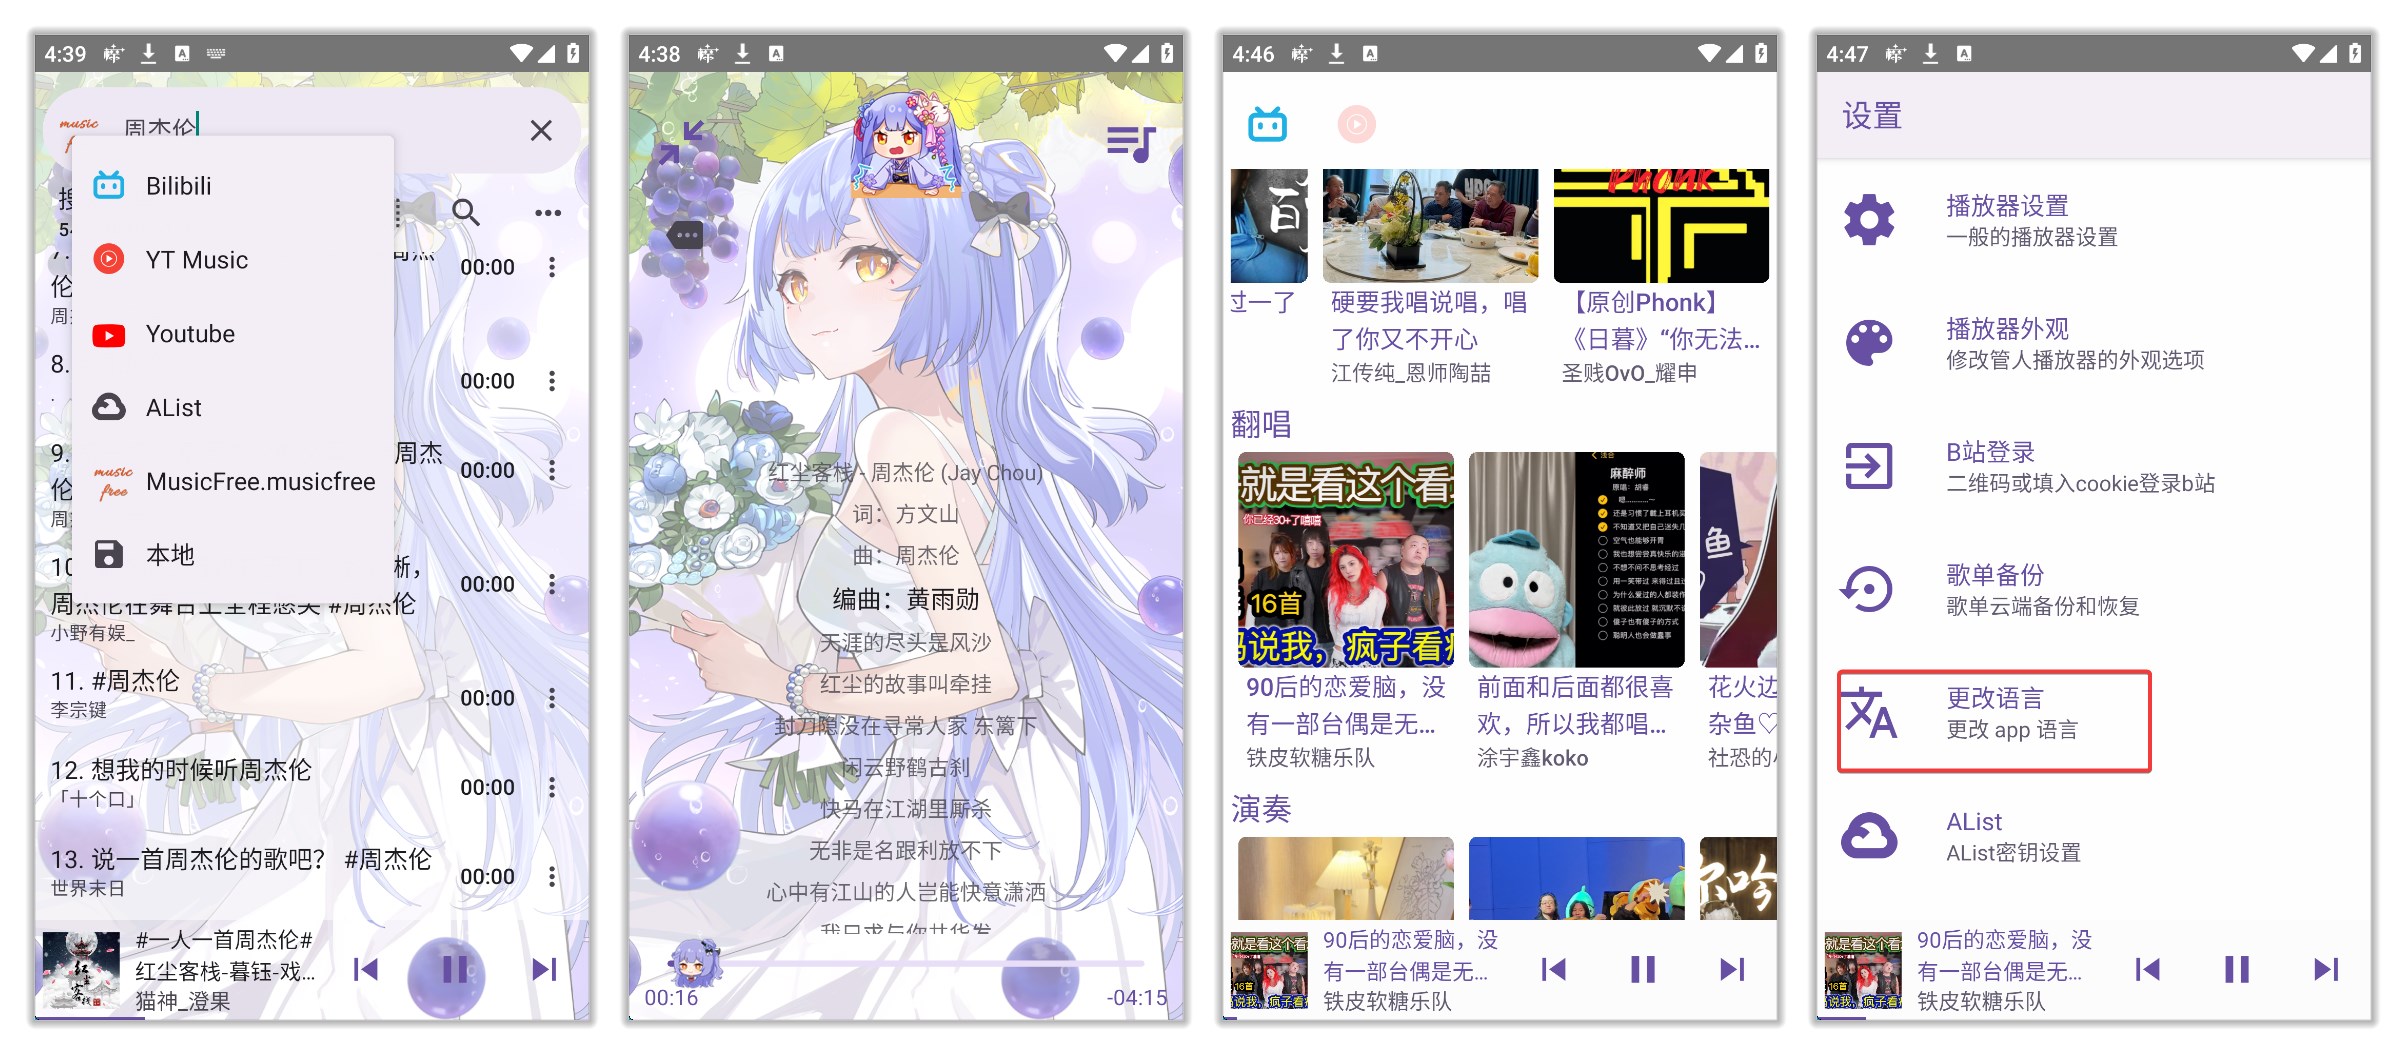
Task: Open AList cloud key settings
Action: (2094, 836)
